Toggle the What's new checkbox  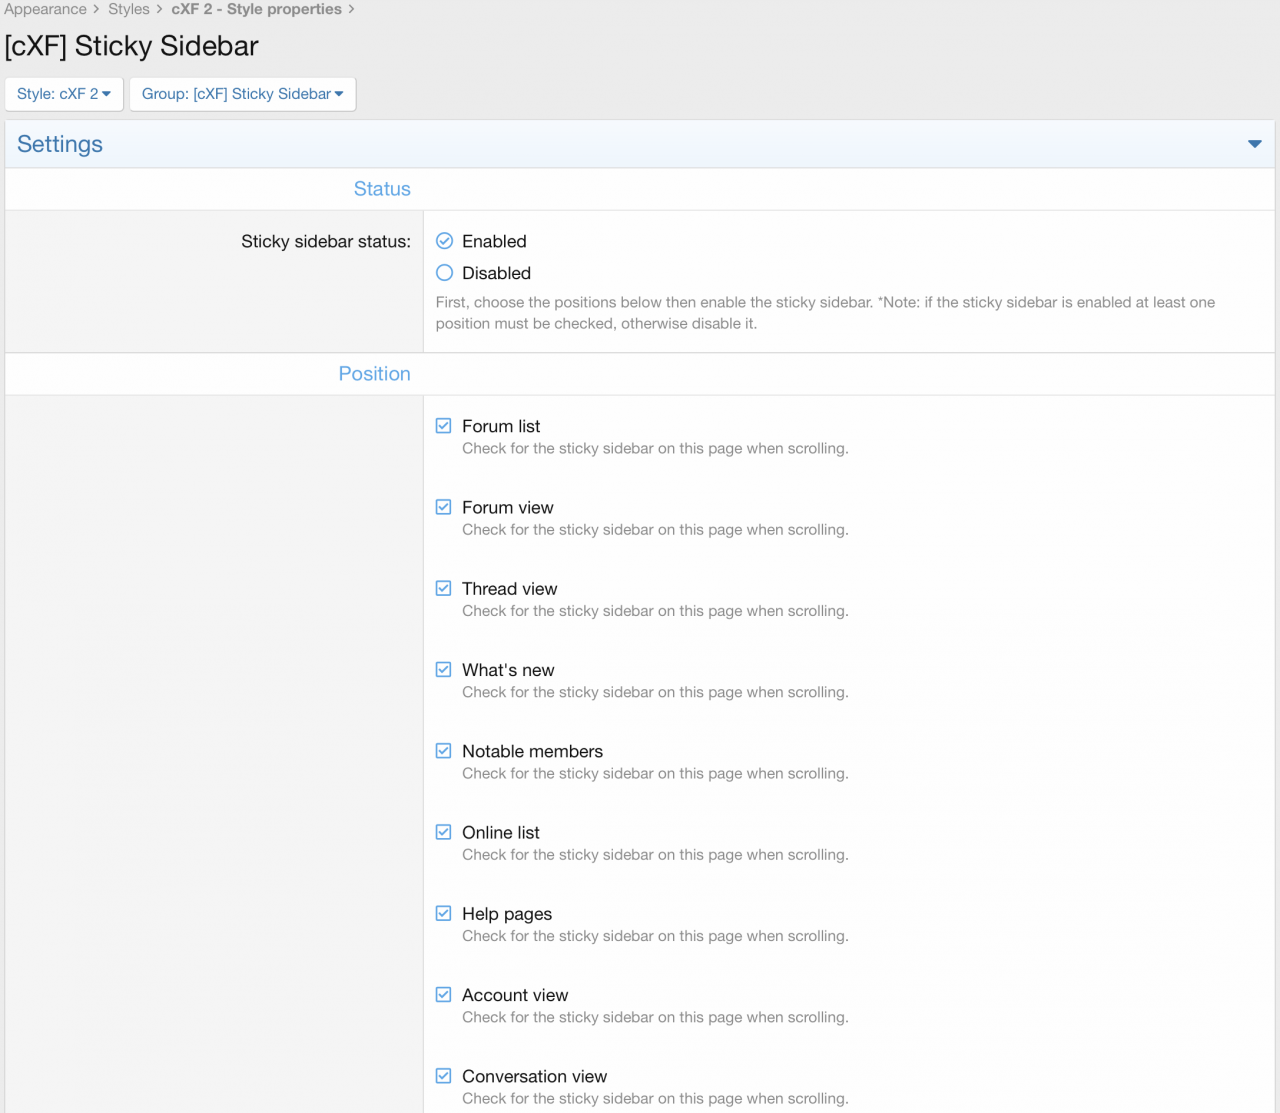(x=444, y=670)
